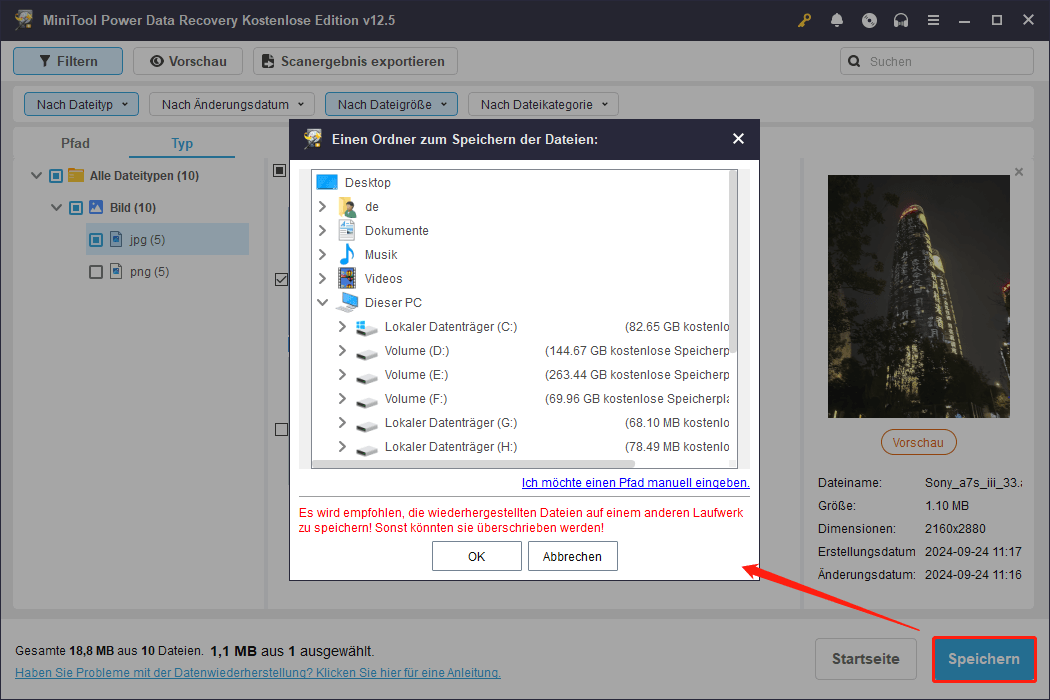Viewport: 1050px width, 700px height.
Task: Open 'Ich möchte einen Pfad manuell eingeben' link
Action: (635, 482)
